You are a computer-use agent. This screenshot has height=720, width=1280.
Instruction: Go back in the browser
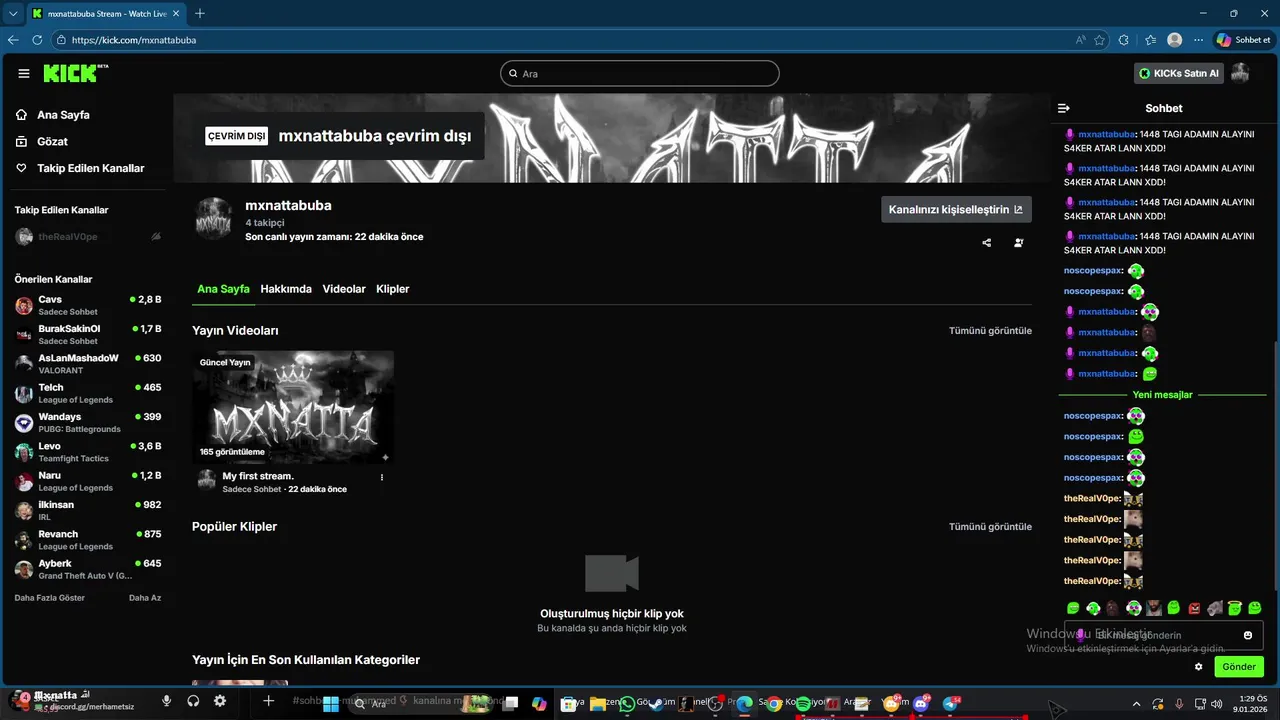click(x=13, y=40)
